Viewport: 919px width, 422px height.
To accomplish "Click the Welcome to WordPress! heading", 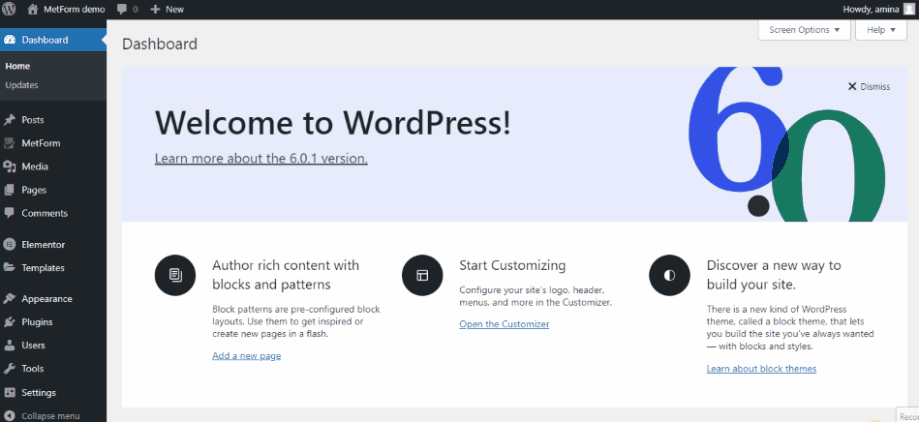I will click(333, 123).
